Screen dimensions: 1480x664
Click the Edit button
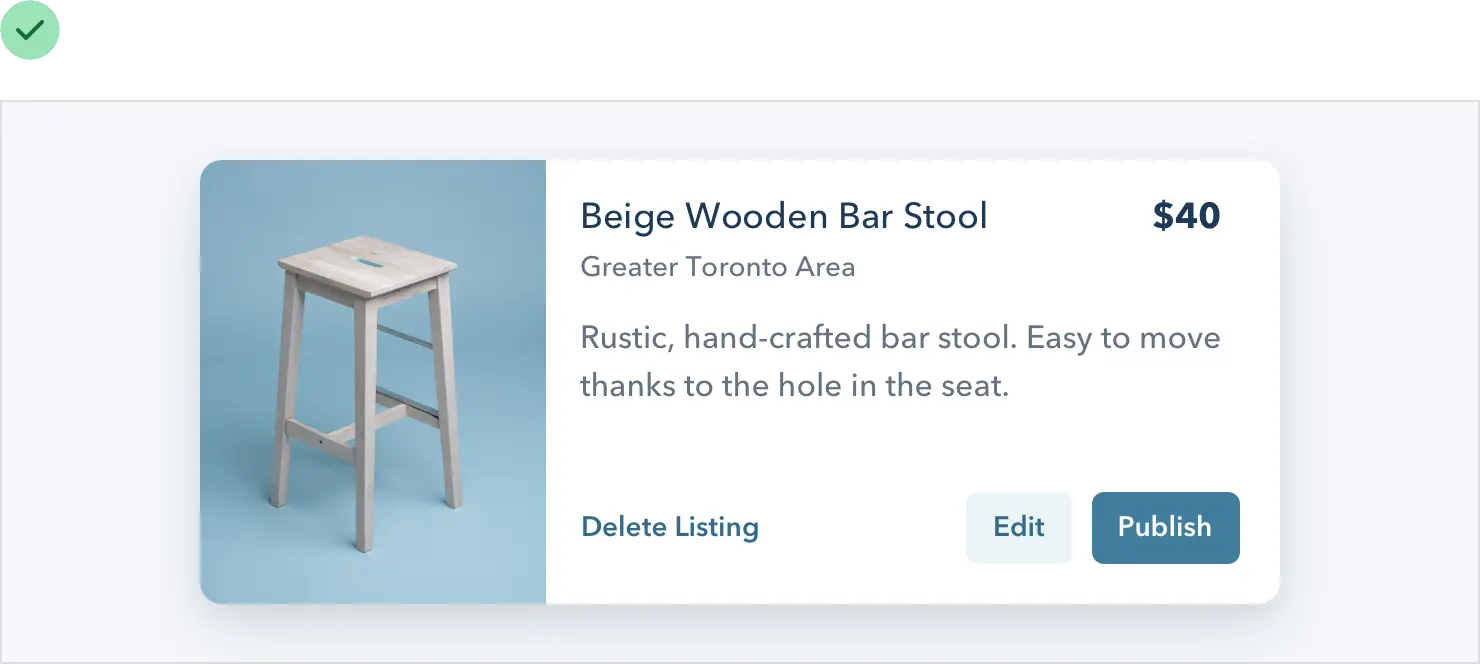(1018, 527)
